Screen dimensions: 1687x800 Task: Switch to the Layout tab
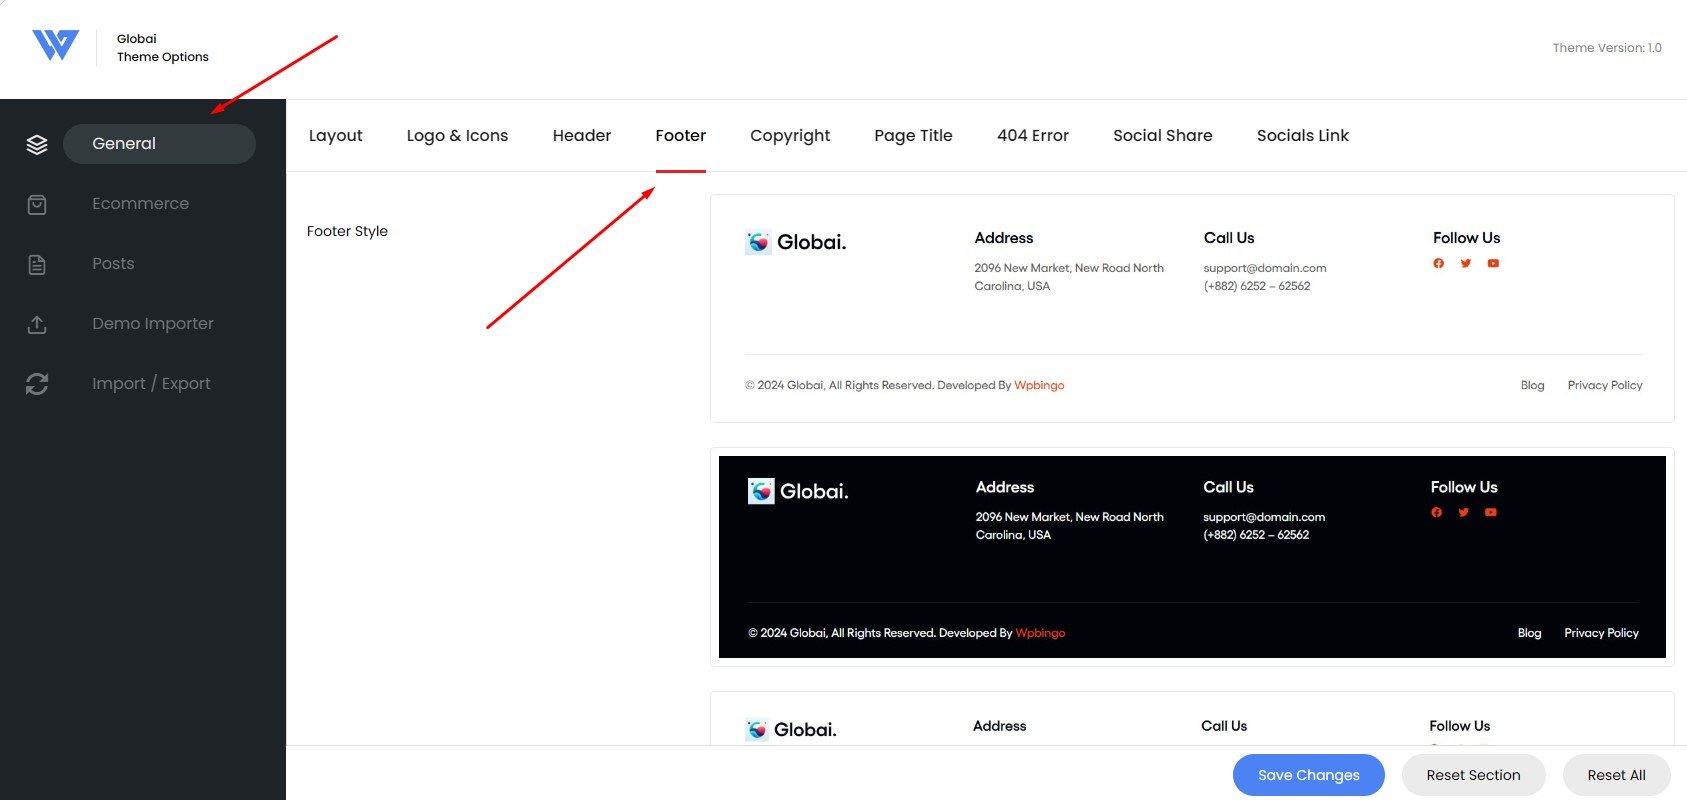(335, 136)
